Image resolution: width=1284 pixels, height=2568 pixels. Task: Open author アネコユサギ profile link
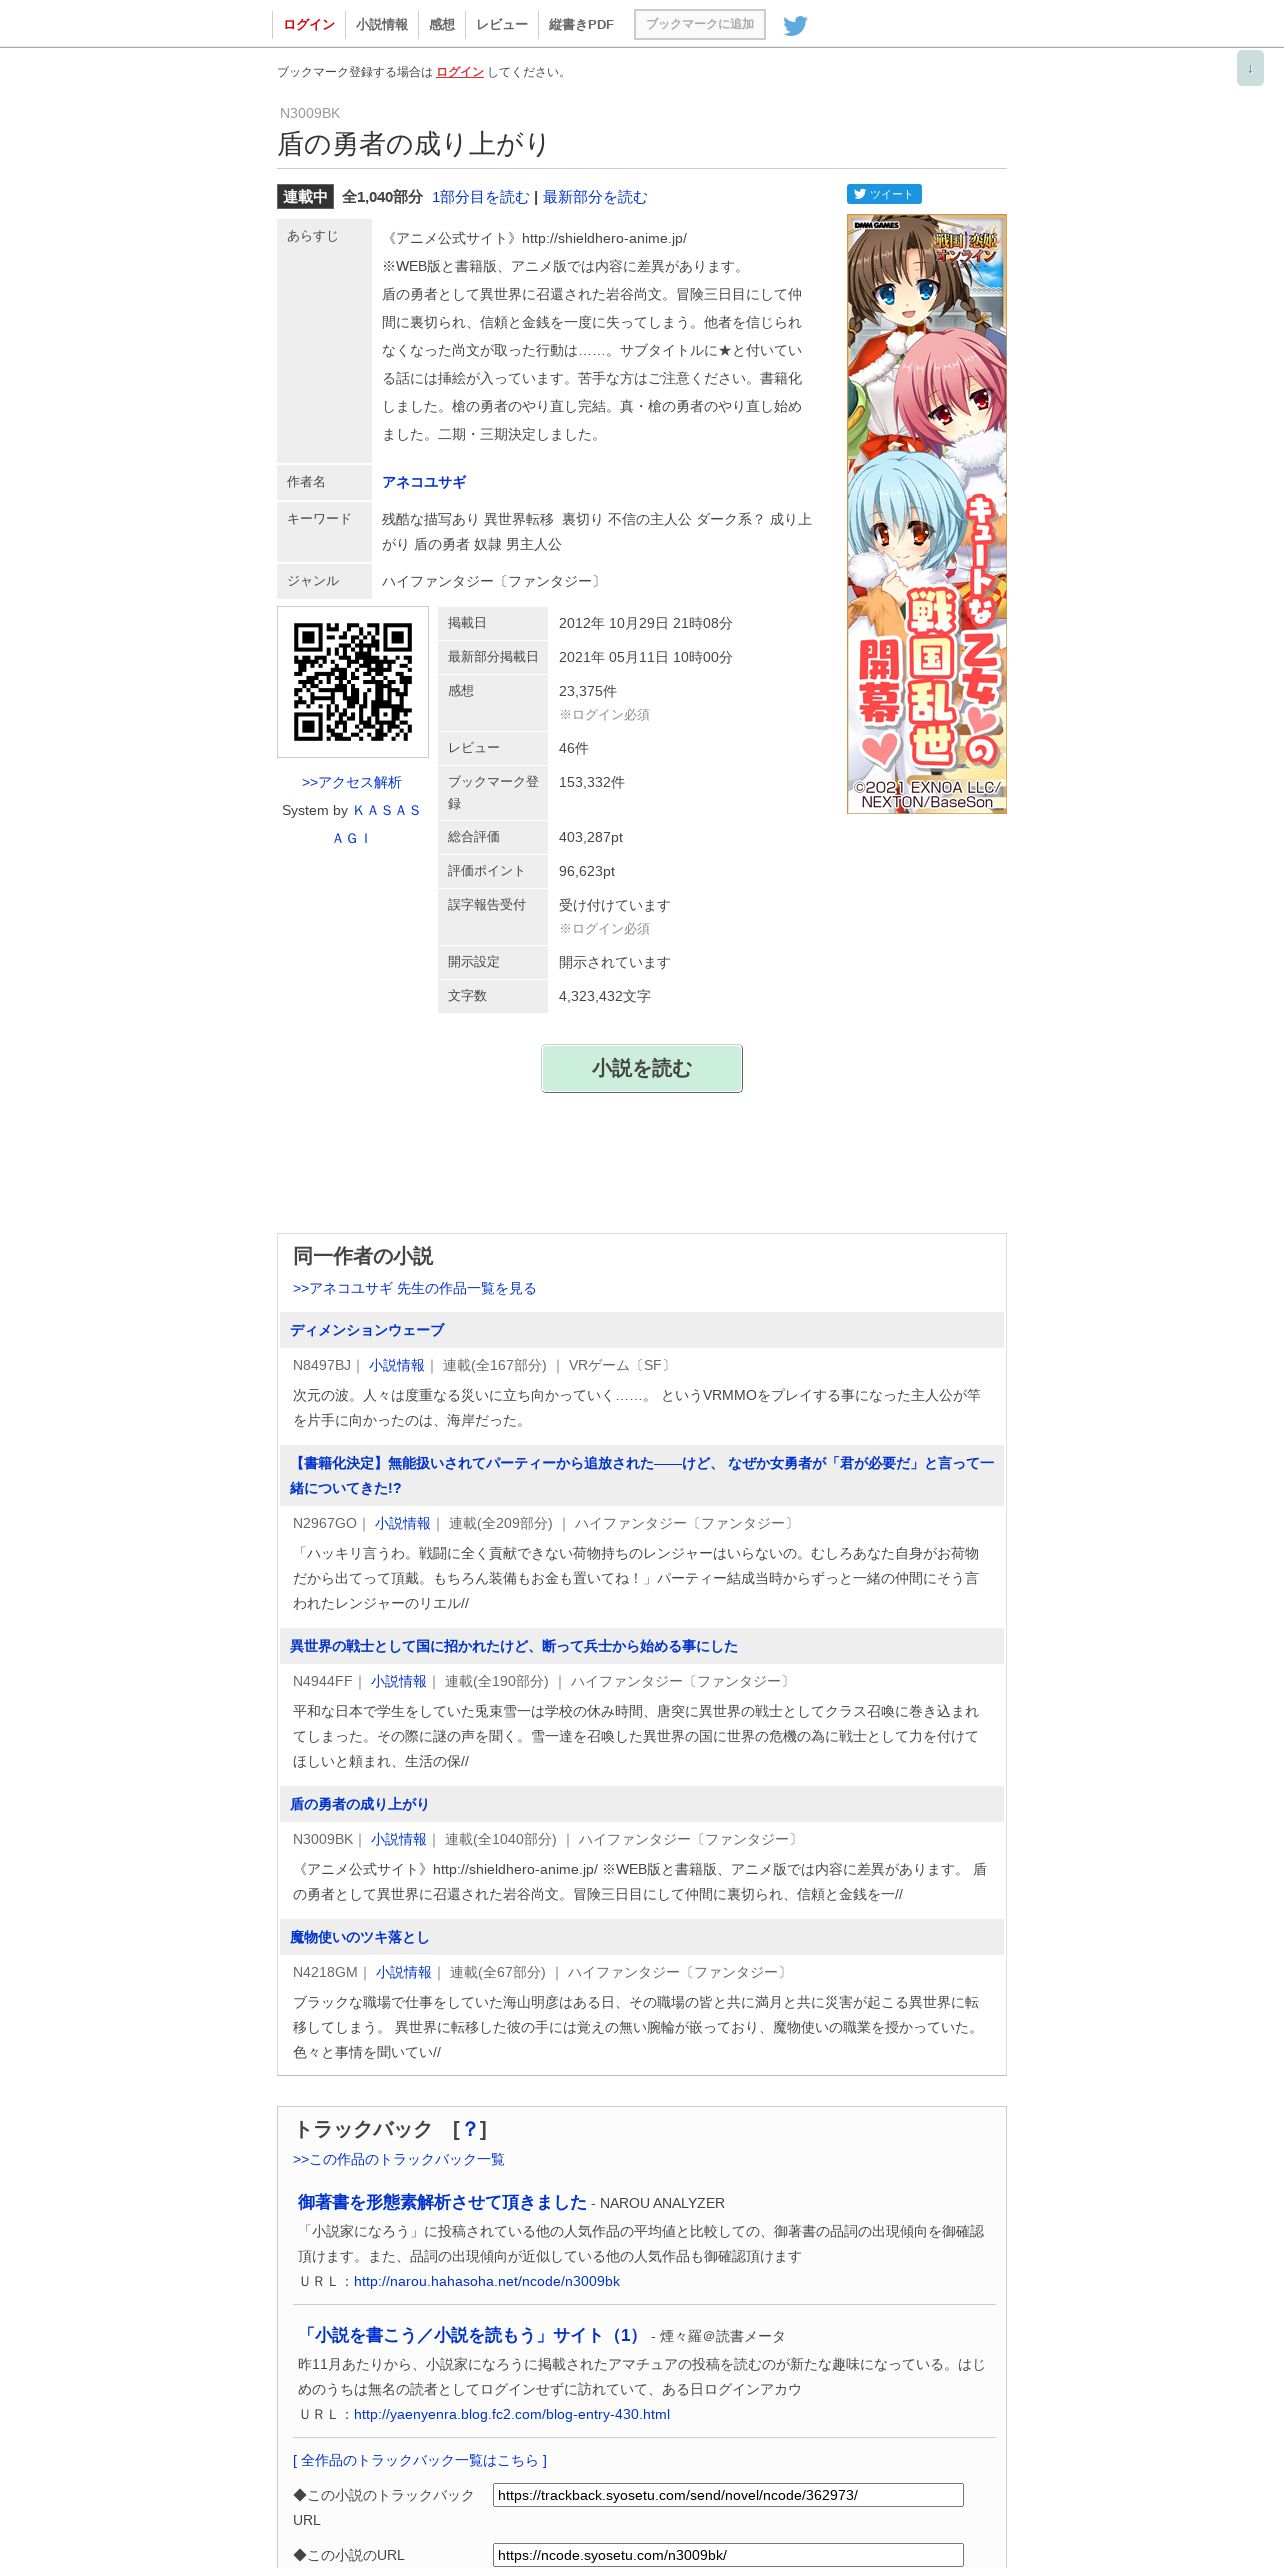tap(424, 482)
